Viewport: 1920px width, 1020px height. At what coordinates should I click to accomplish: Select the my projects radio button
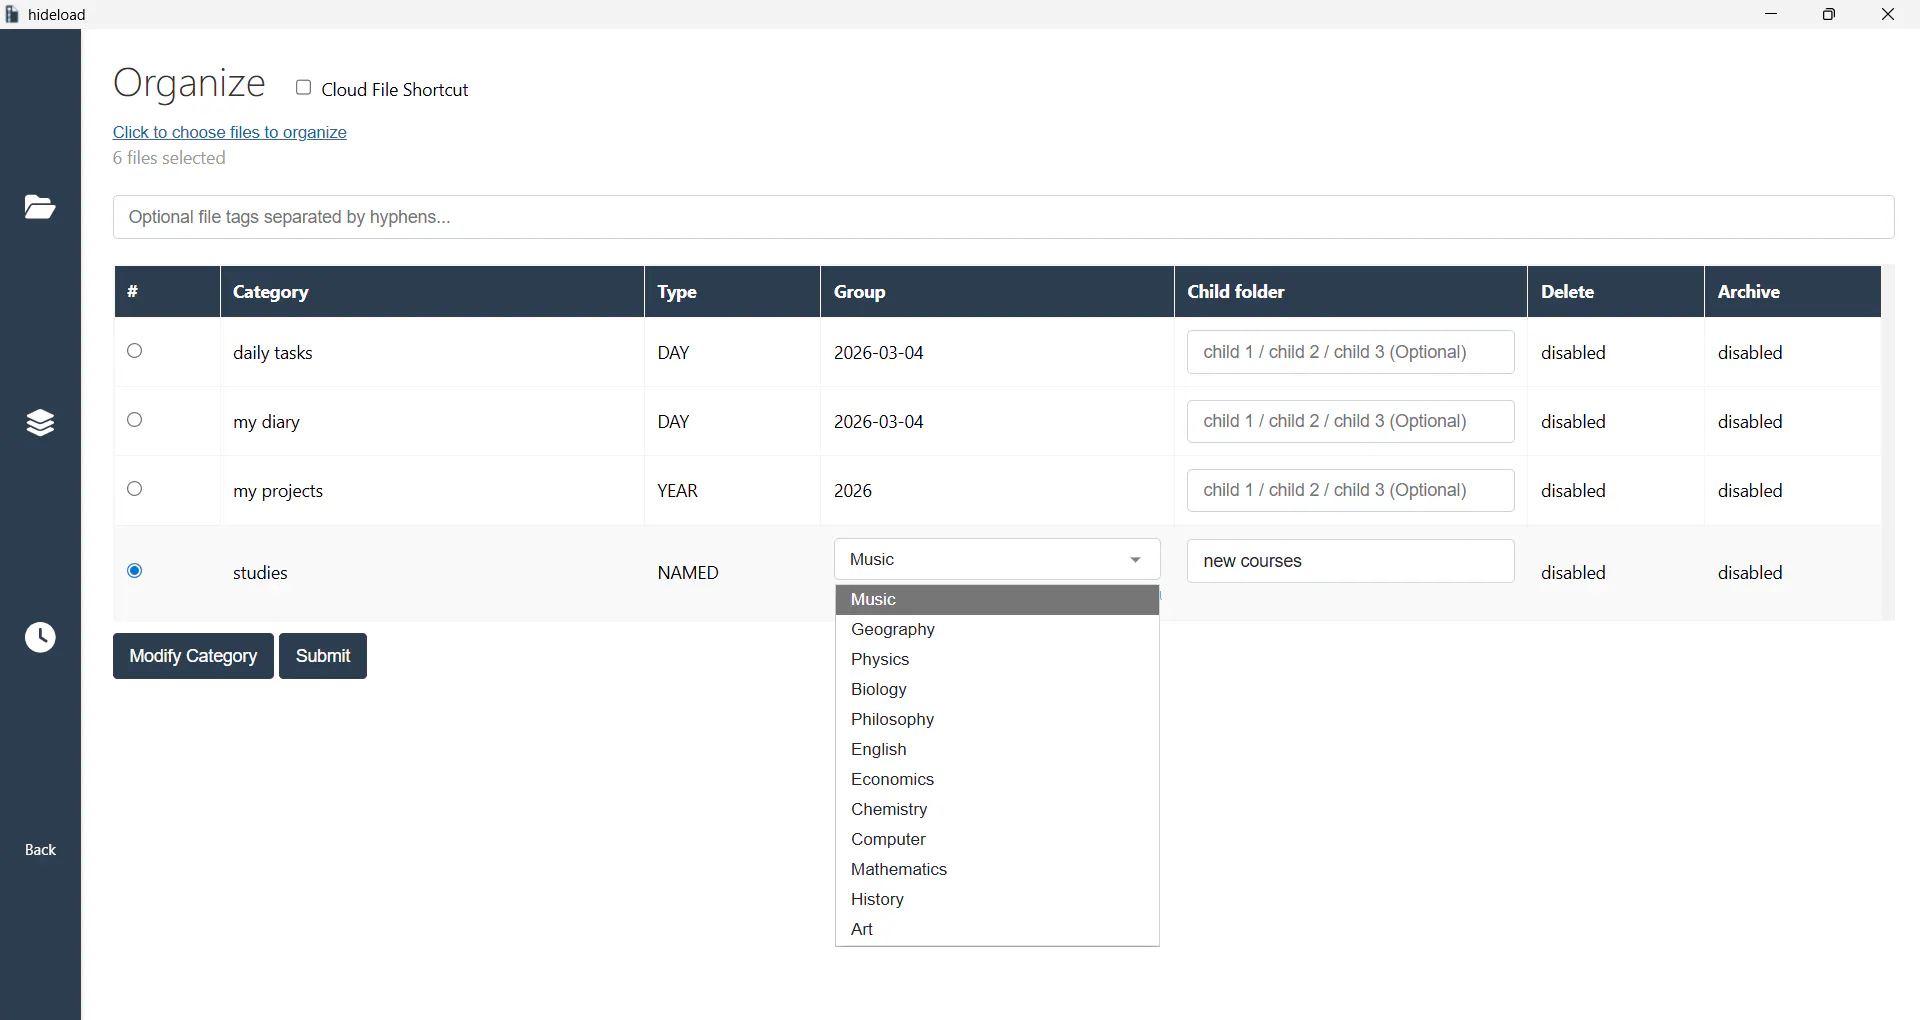pyautogui.click(x=135, y=489)
